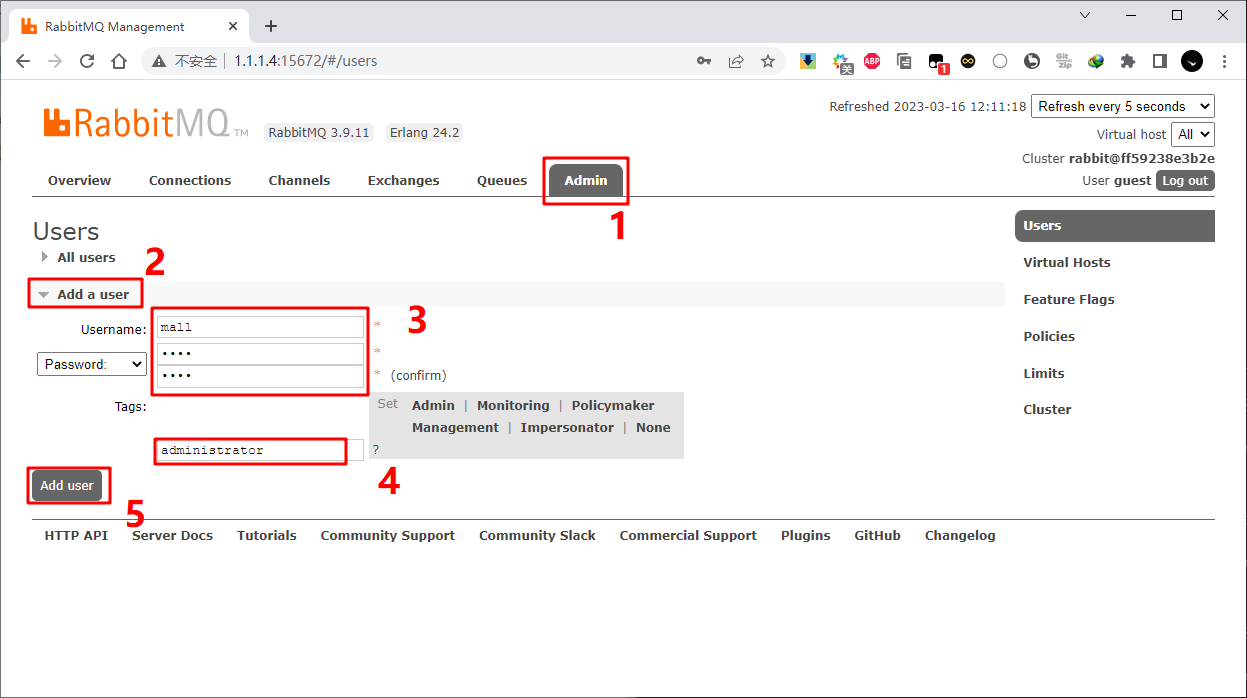
Task: Switch to the Exchanges tab
Action: [403, 181]
